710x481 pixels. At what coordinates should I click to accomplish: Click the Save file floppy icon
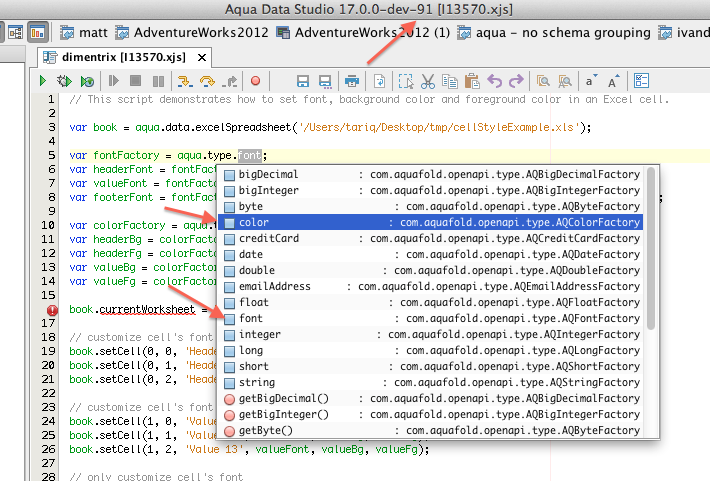coord(302,82)
